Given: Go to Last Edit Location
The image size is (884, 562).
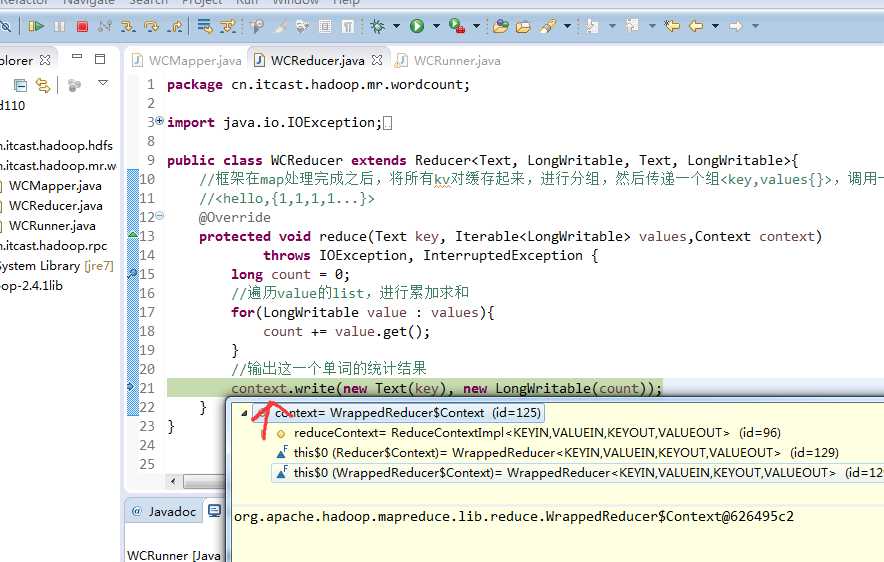Looking at the screenshot, I should (672, 26).
